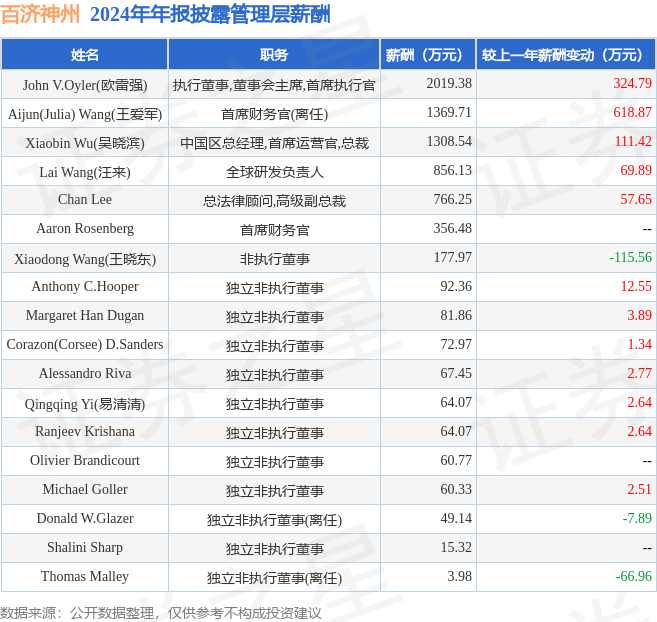The width and height of the screenshot is (657, 622).
Task: Click the 姓名 column header
Action: point(85,54)
